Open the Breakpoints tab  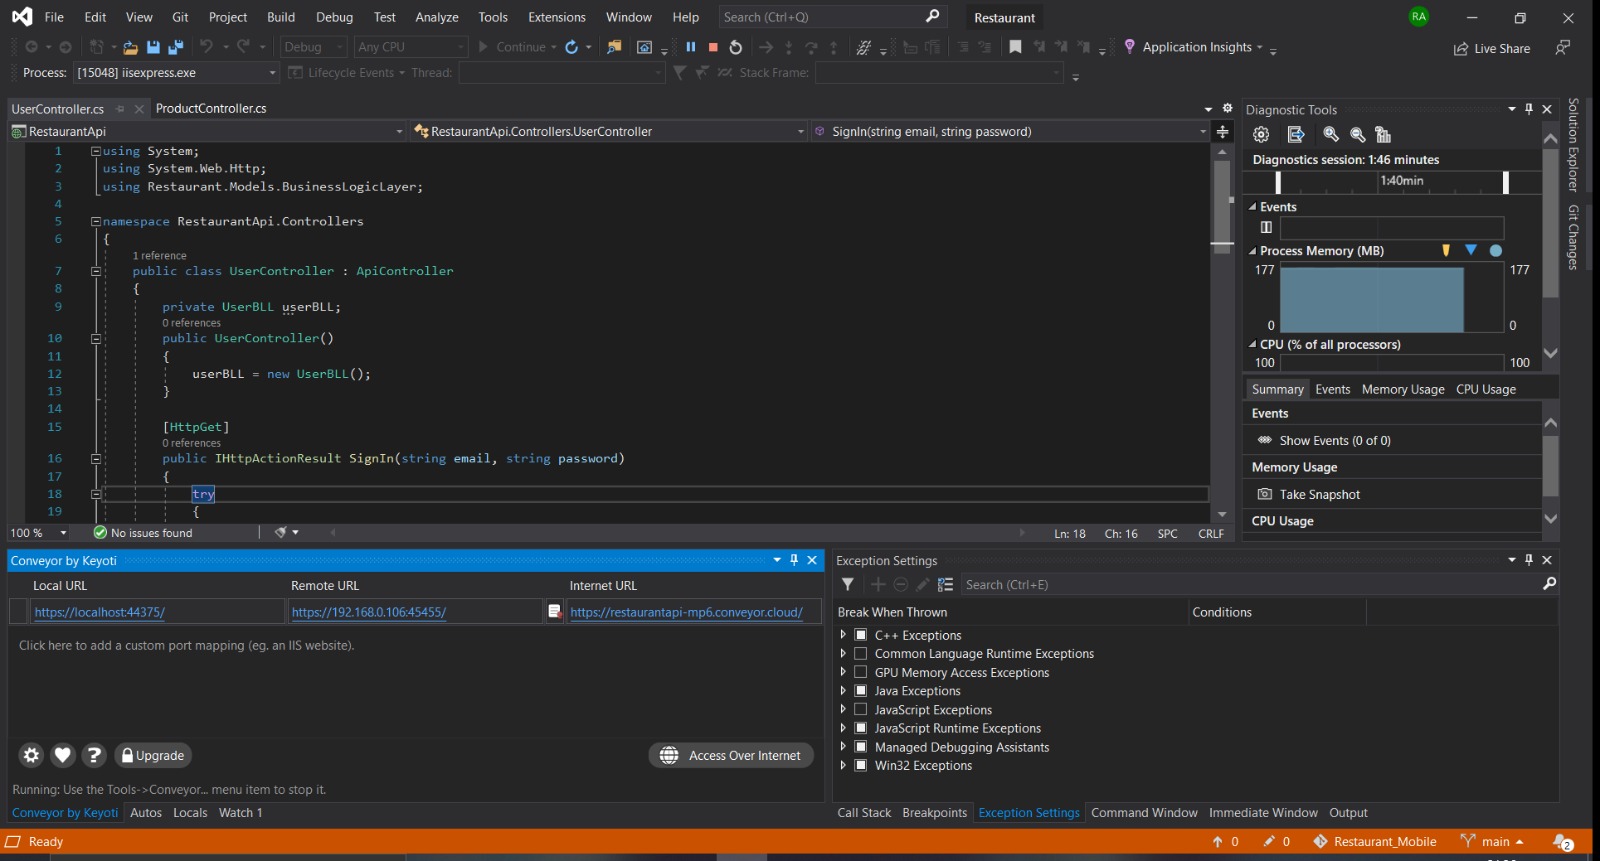point(934,812)
